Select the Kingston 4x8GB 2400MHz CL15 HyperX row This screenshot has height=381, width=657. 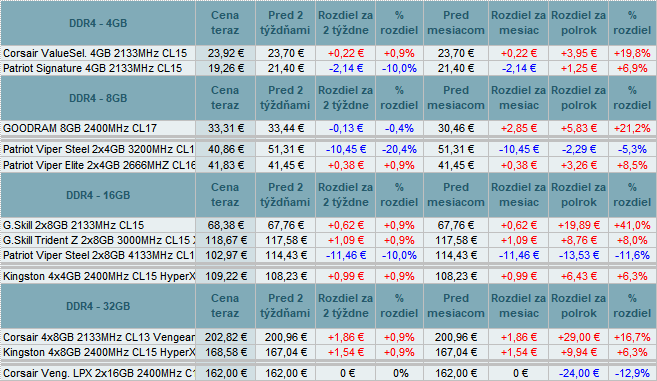point(328,352)
